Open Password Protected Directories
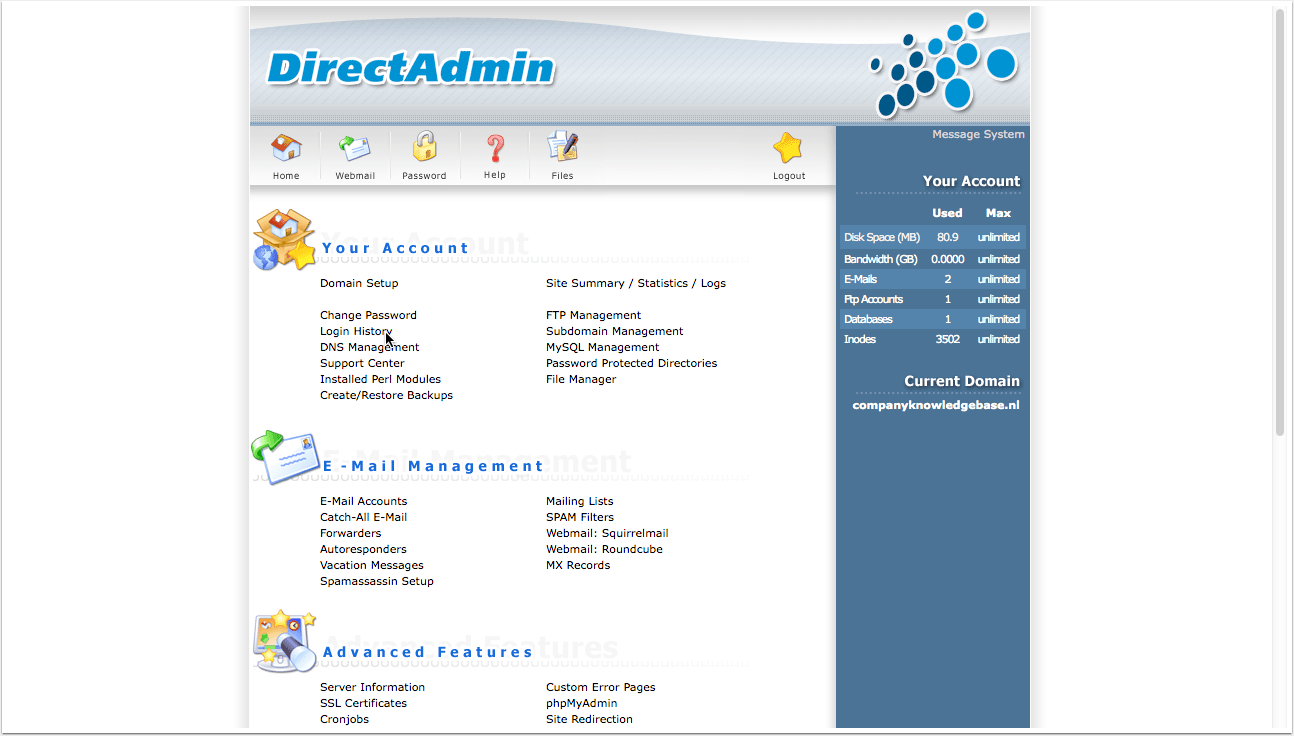 click(x=631, y=363)
